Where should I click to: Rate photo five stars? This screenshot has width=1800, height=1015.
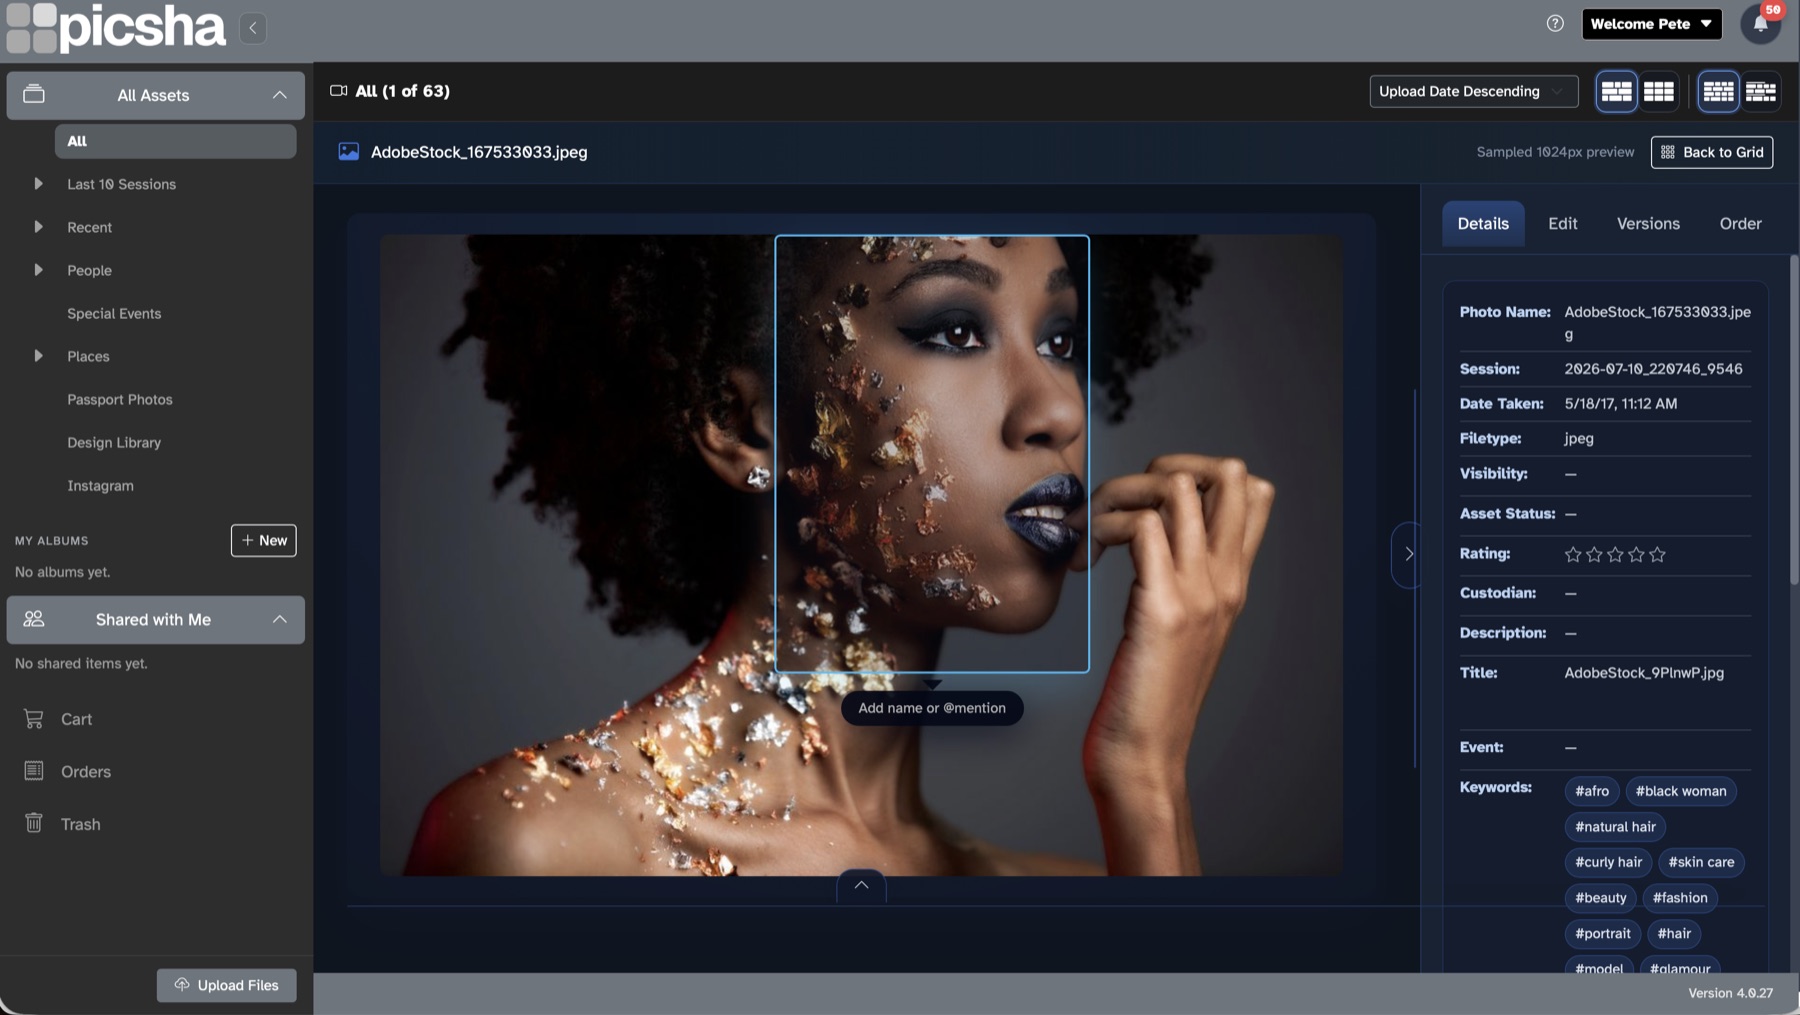(1657, 554)
